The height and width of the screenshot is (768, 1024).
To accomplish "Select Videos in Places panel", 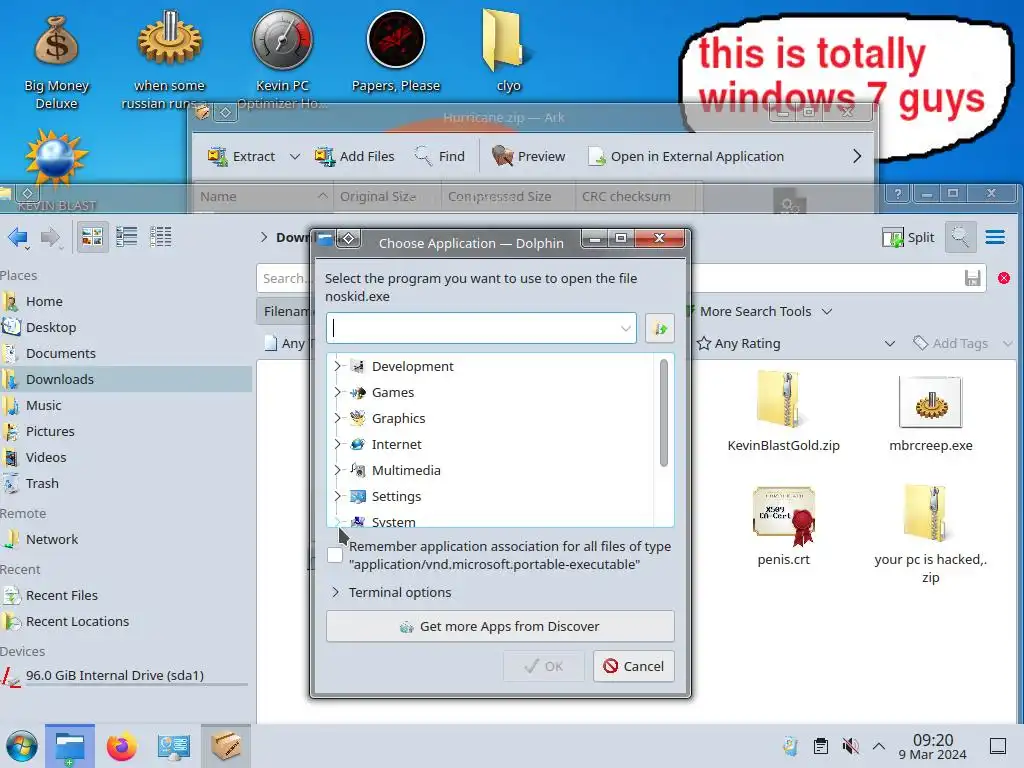I will click(x=126, y=458).
